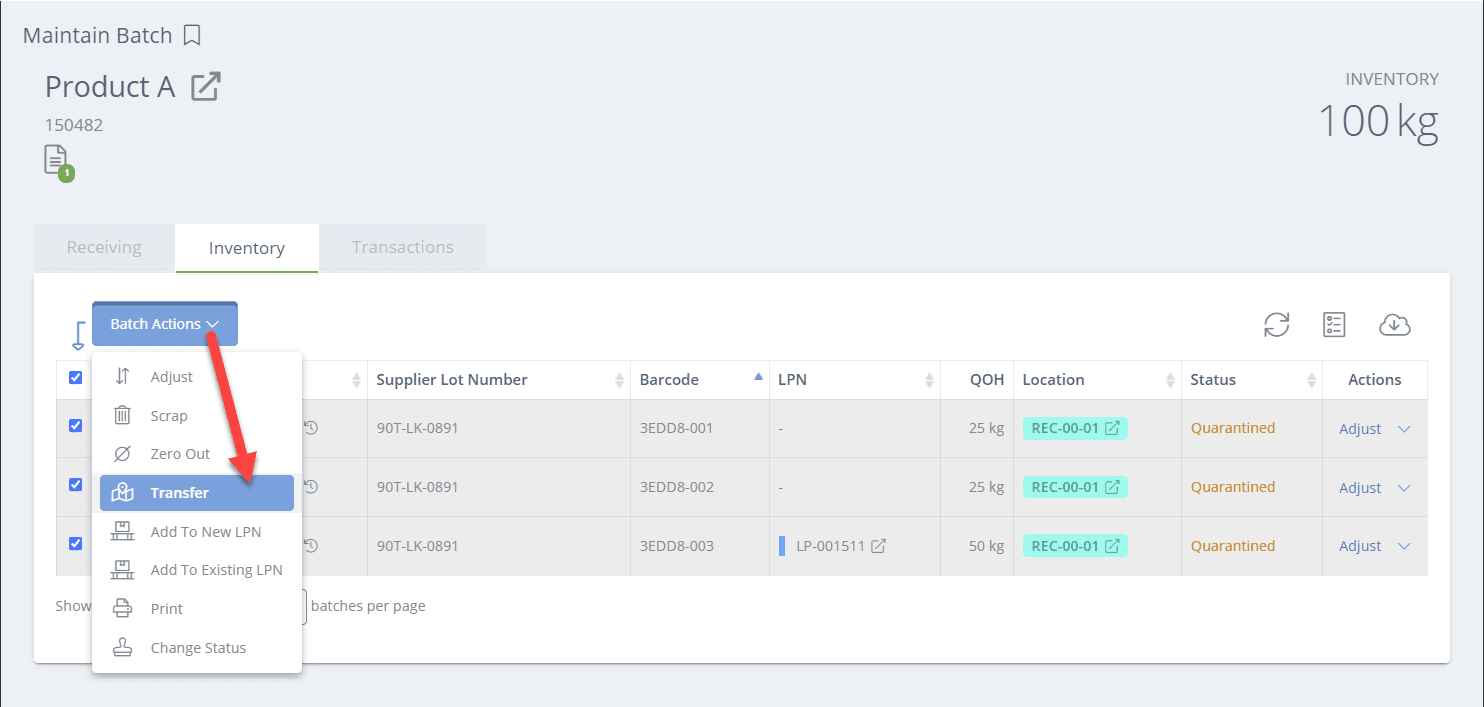The image size is (1484, 707).
Task: Click the cloud download export icon
Action: coord(1395,325)
